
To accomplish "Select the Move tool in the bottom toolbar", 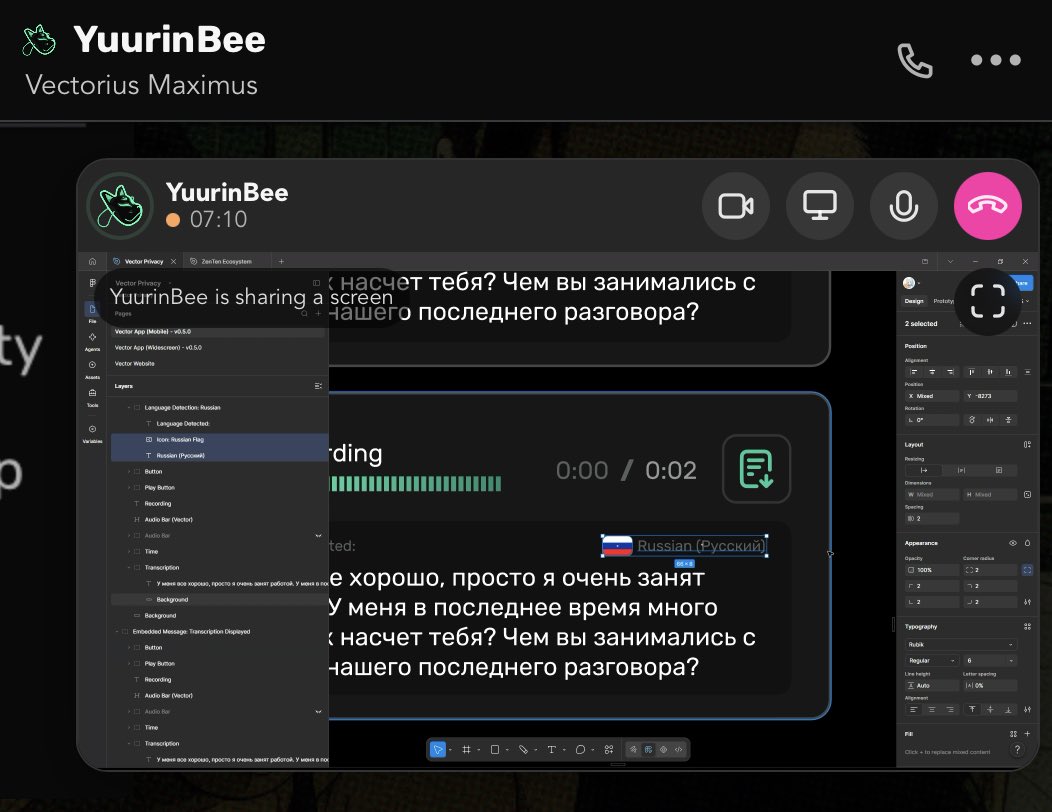I will click(x=437, y=750).
